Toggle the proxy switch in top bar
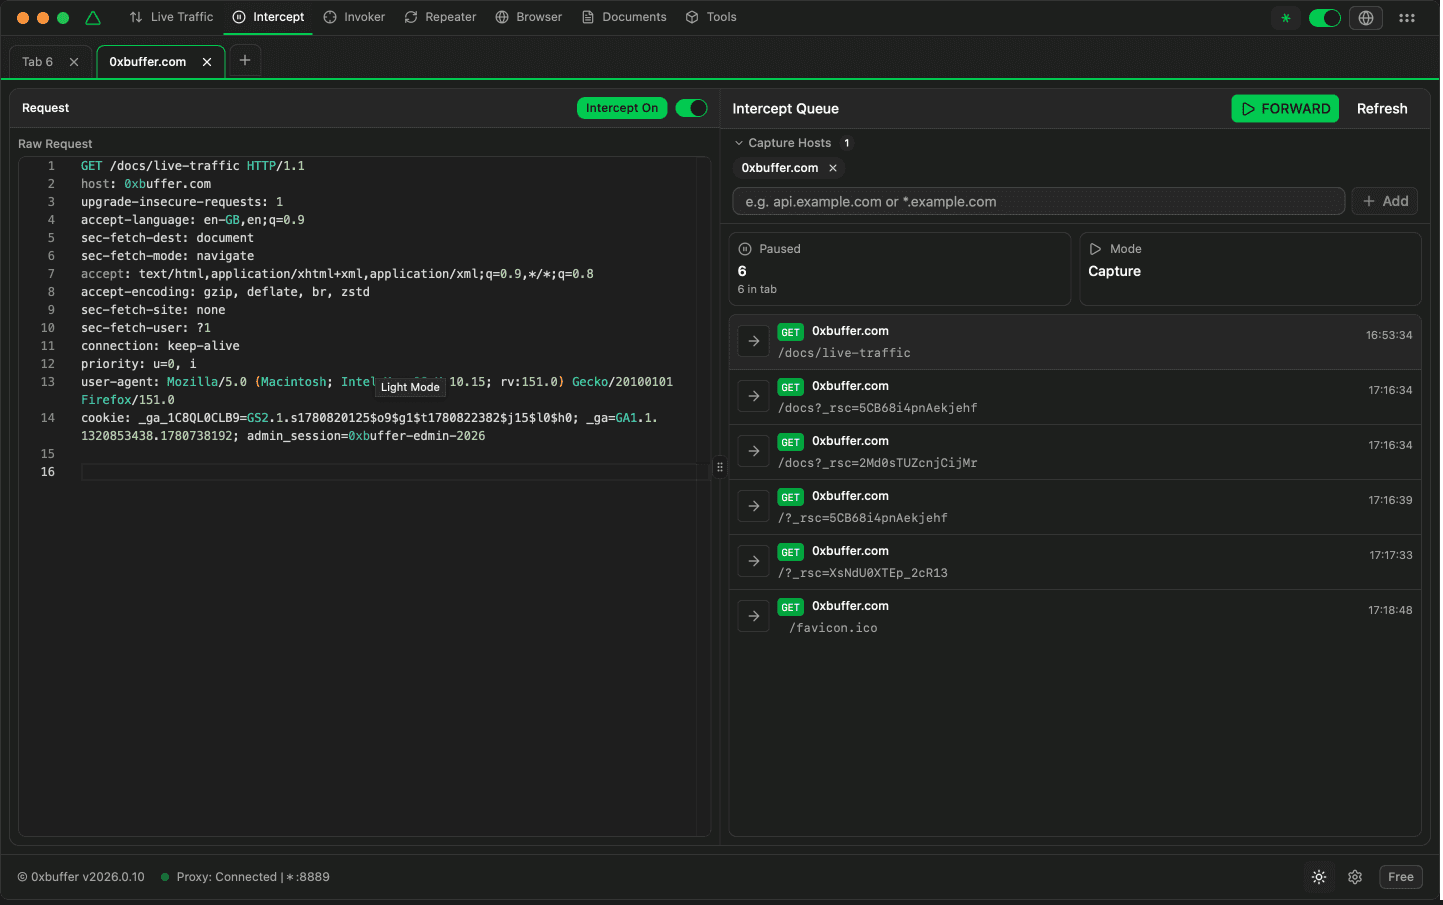This screenshot has width=1443, height=905. (1325, 18)
